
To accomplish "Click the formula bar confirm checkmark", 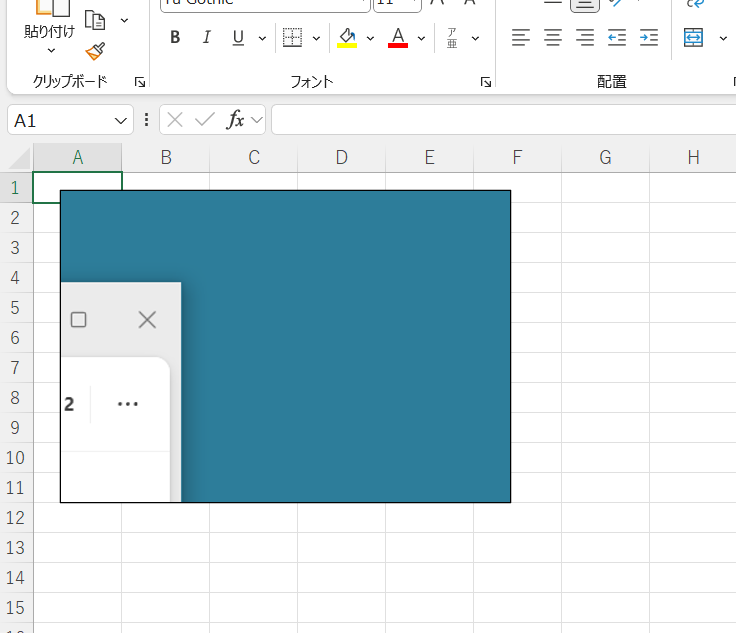I will 205,120.
